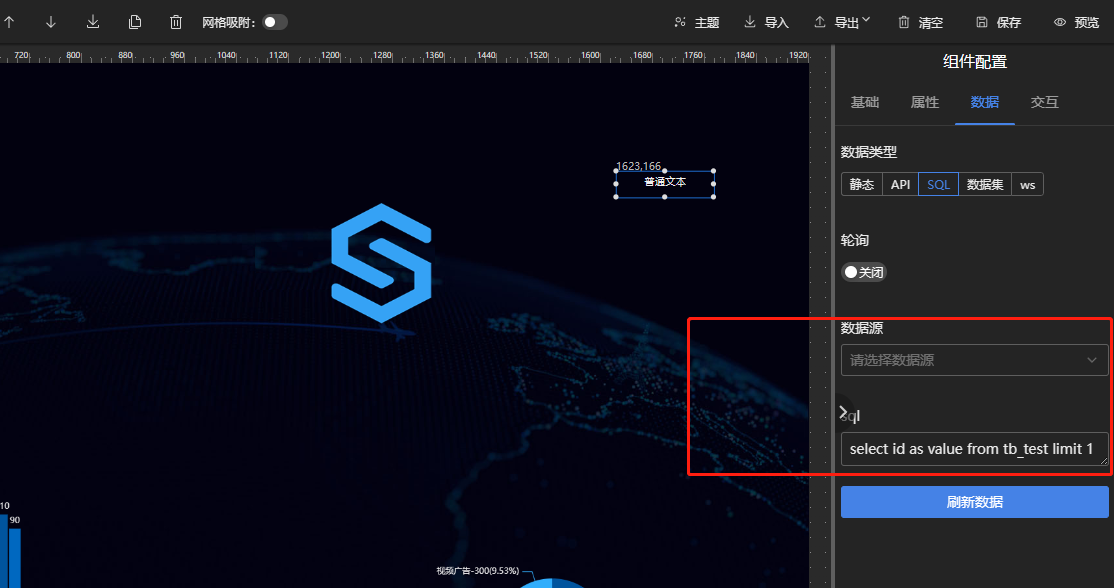Save the design with 保存
Viewport: 1114px width, 588px height.
(x=998, y=22)
